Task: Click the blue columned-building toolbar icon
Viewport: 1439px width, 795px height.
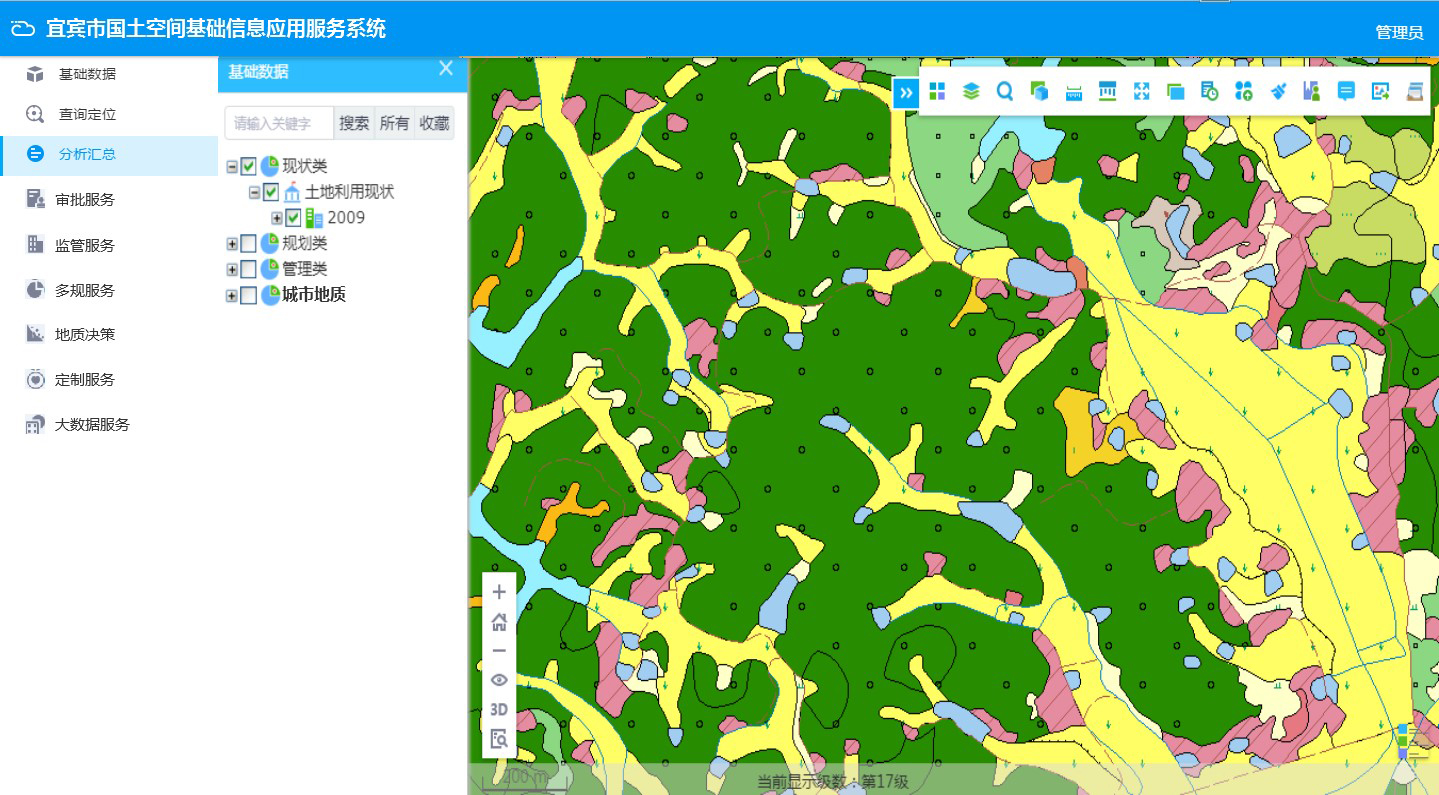Action: point(1108,92)
